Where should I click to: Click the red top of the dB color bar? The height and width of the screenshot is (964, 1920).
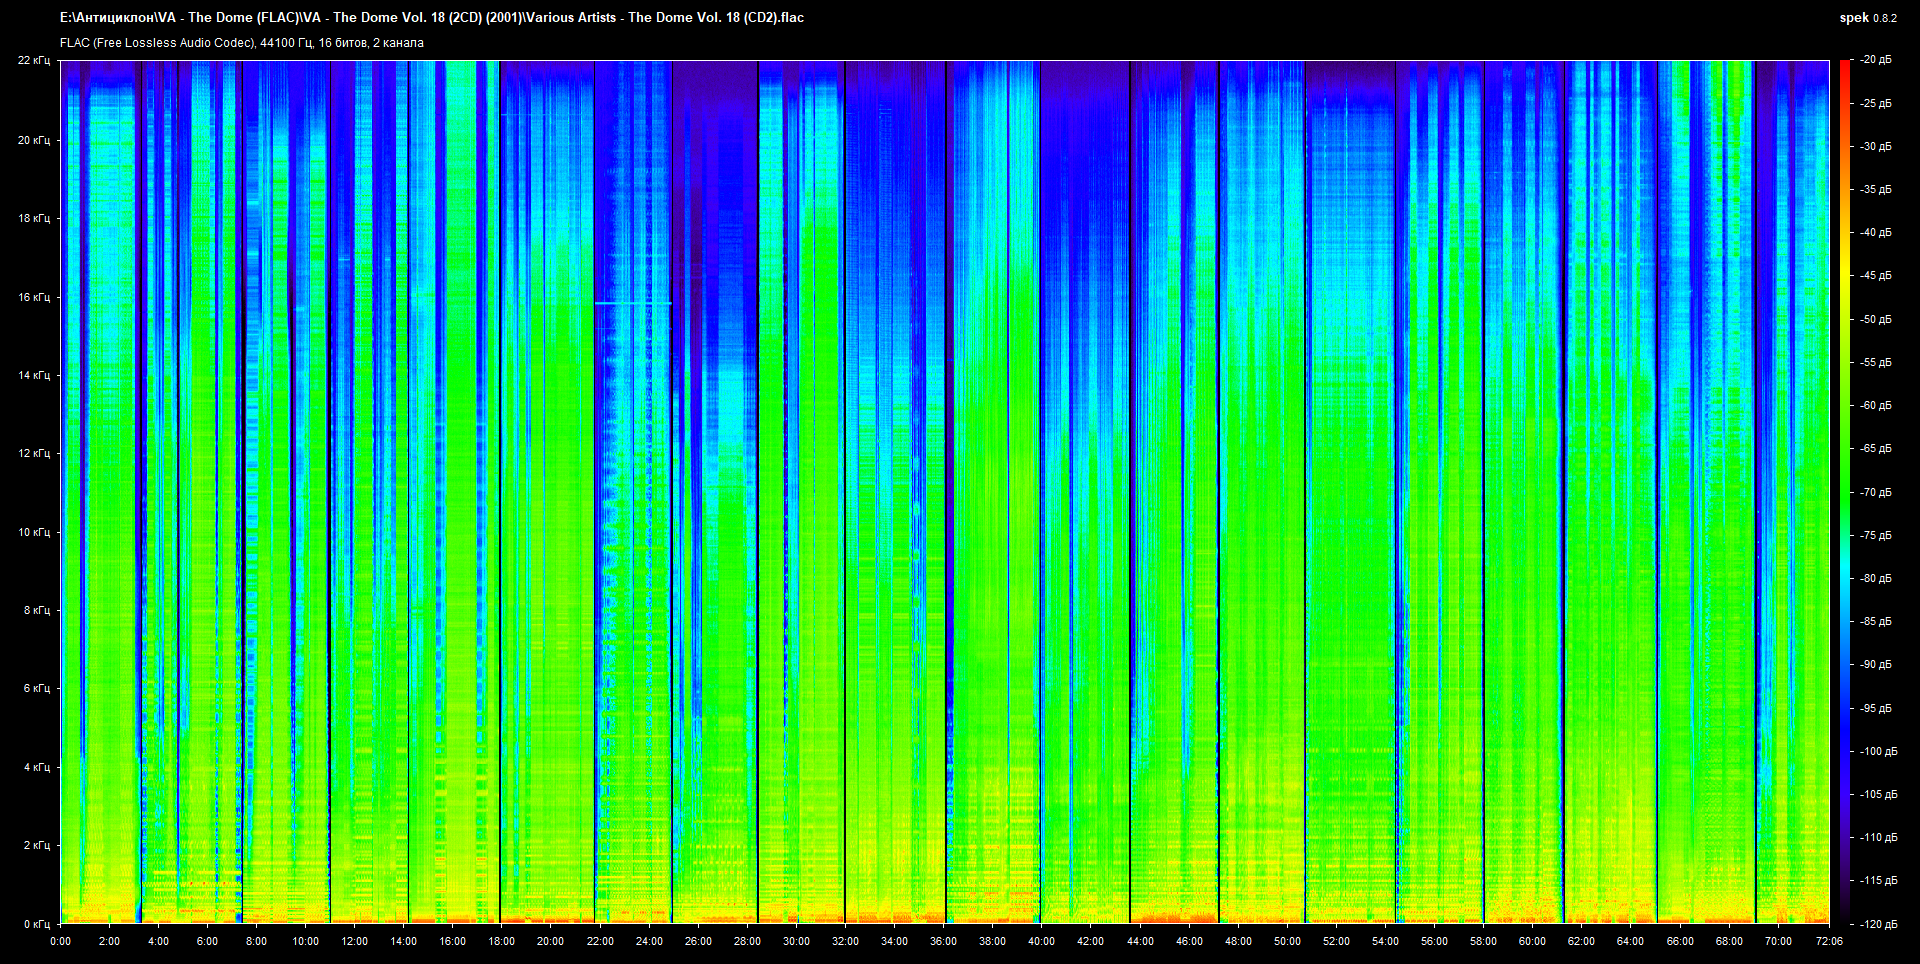click(x=1844, y=68)
